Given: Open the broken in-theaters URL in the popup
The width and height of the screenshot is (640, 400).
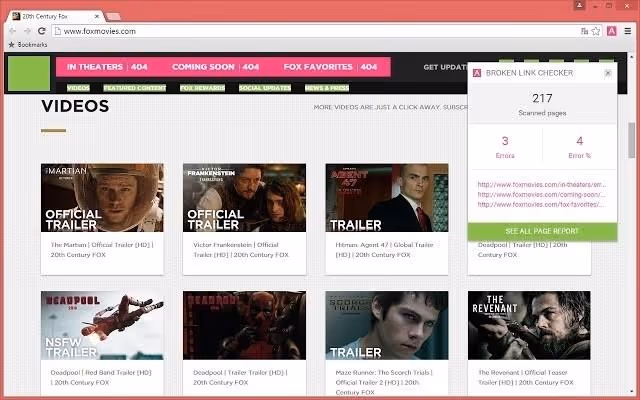Looking at the screenshot, I should point(542,184).
